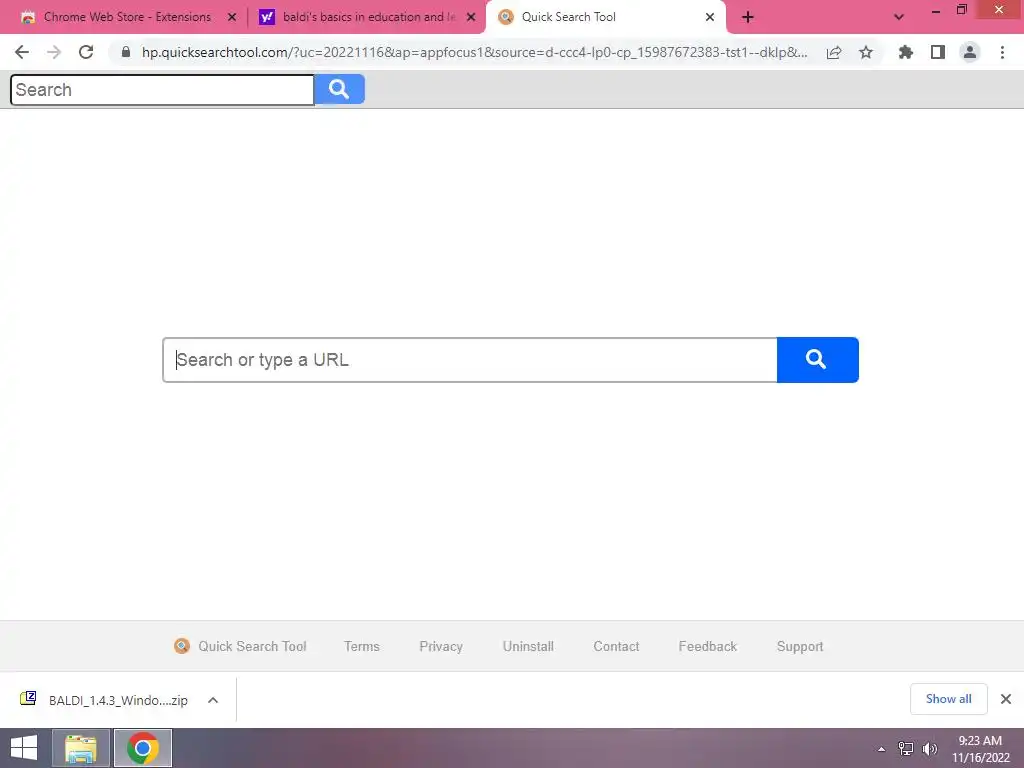Viewport: 1024px width, 768px height.
Task: Close the Chrome Web Store tab
Action: click(x=232, y=17)
